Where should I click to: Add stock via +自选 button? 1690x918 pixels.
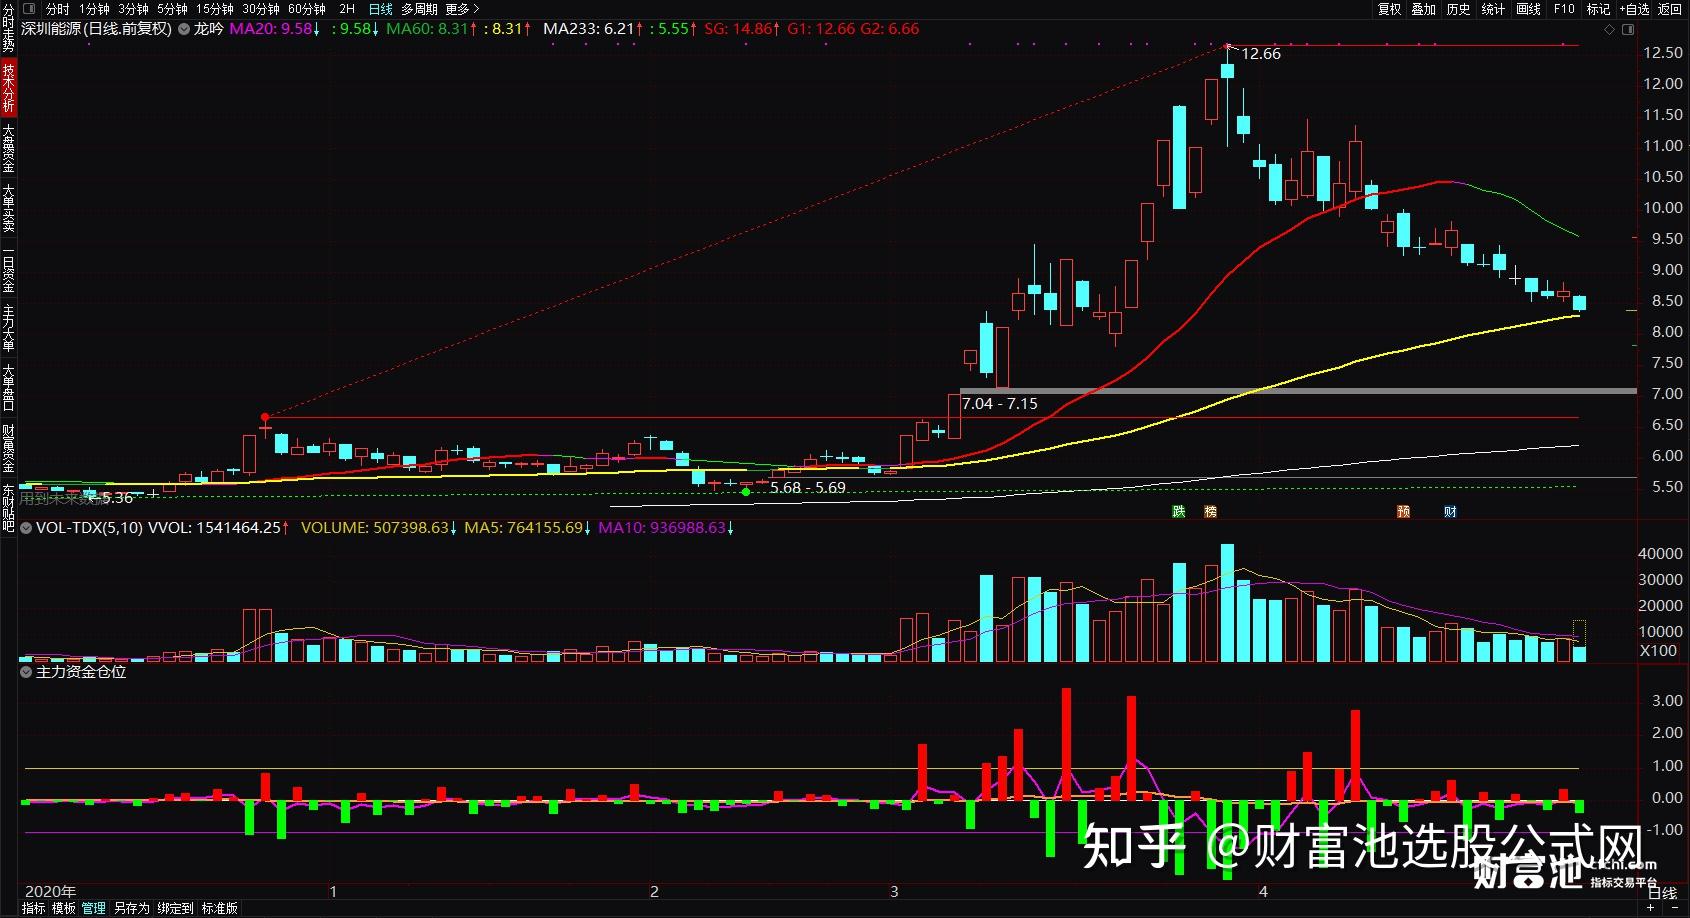tap(1635, 9)
